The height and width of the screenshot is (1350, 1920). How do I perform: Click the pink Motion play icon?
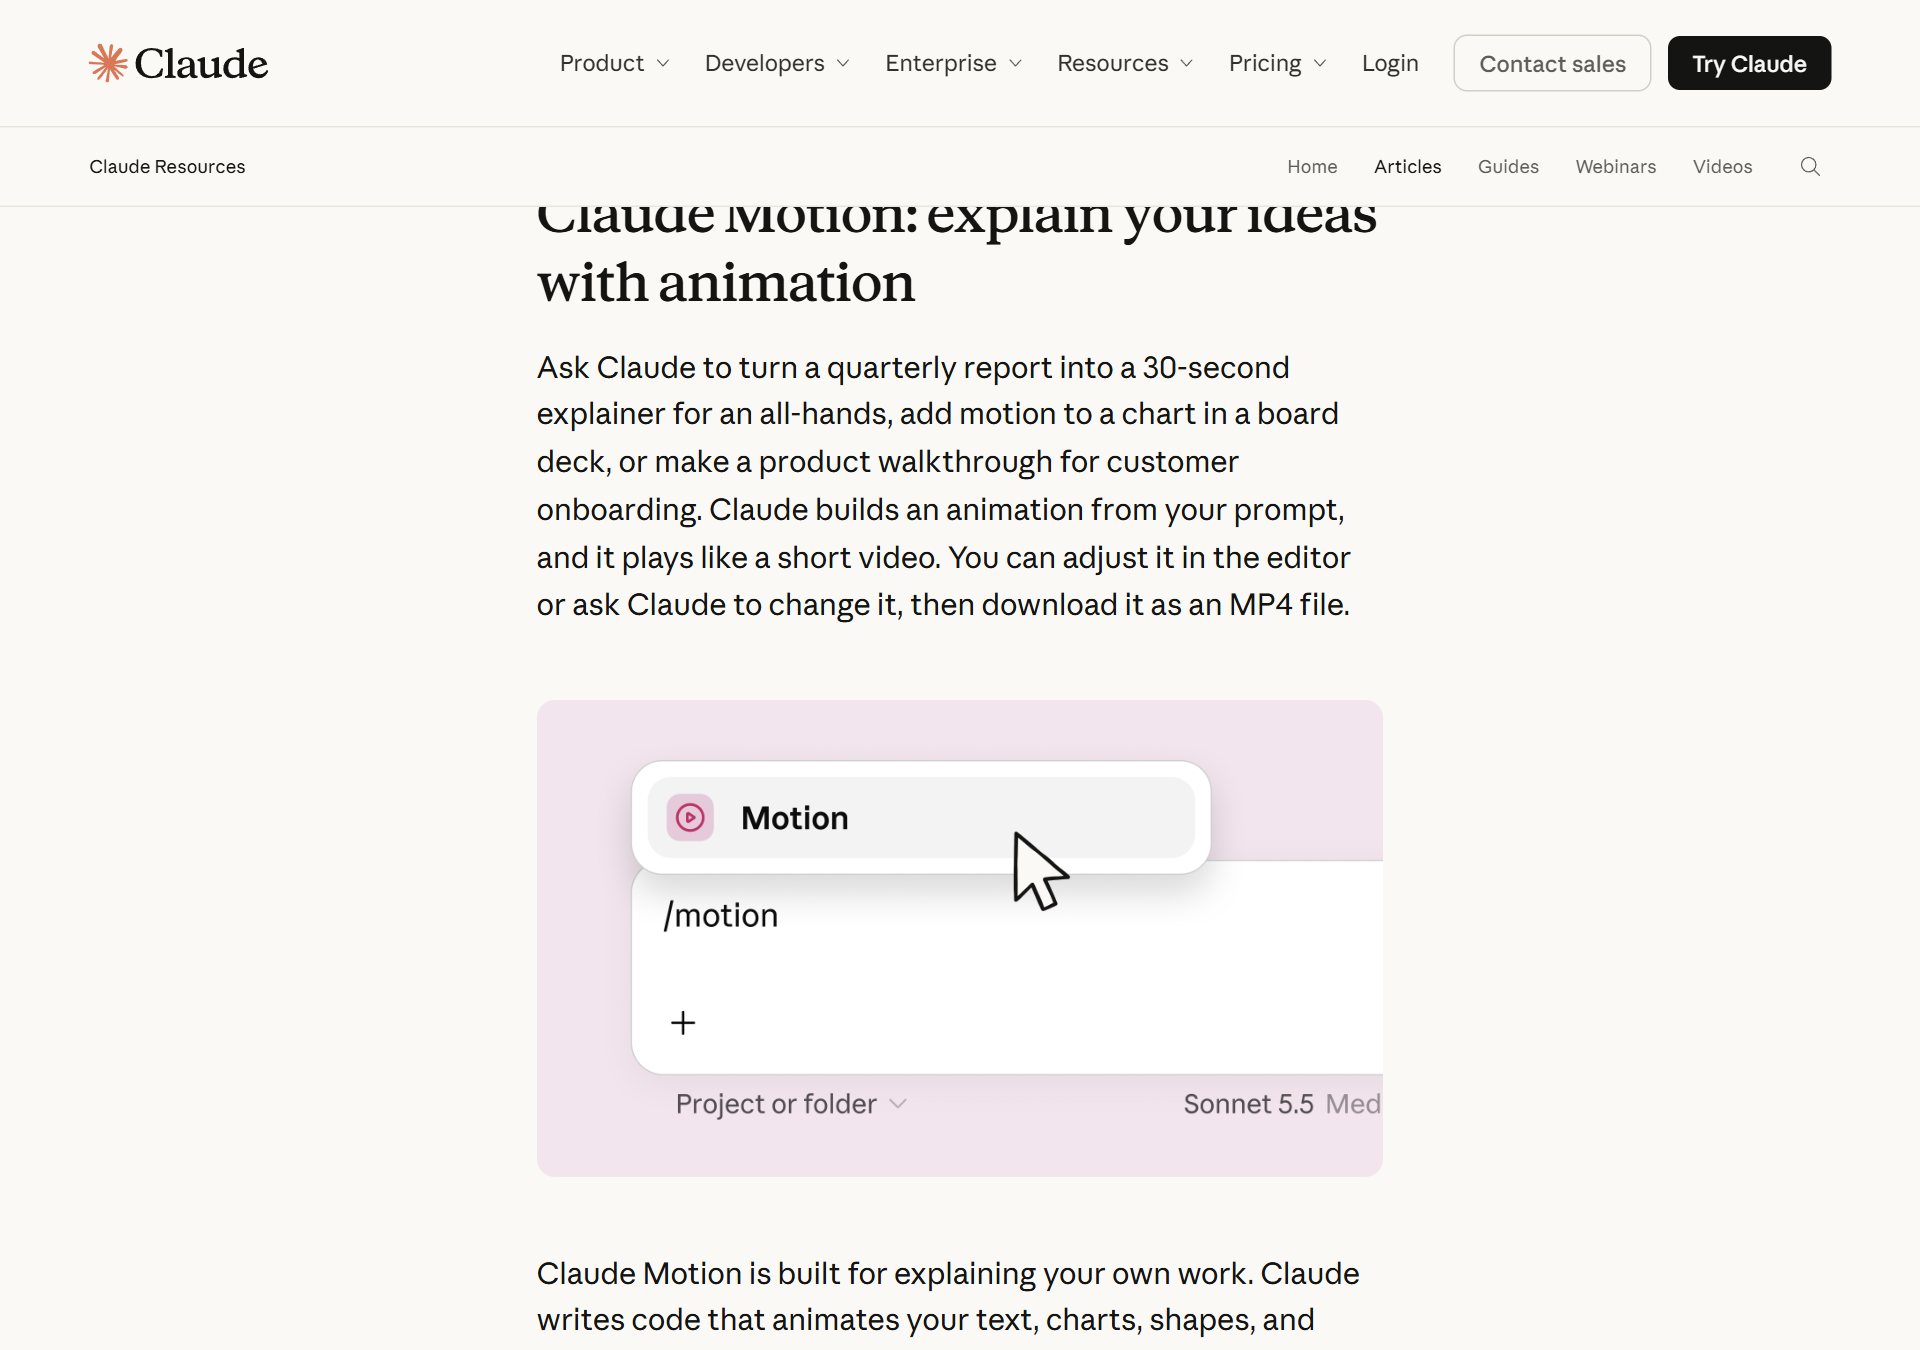(690, 818)
